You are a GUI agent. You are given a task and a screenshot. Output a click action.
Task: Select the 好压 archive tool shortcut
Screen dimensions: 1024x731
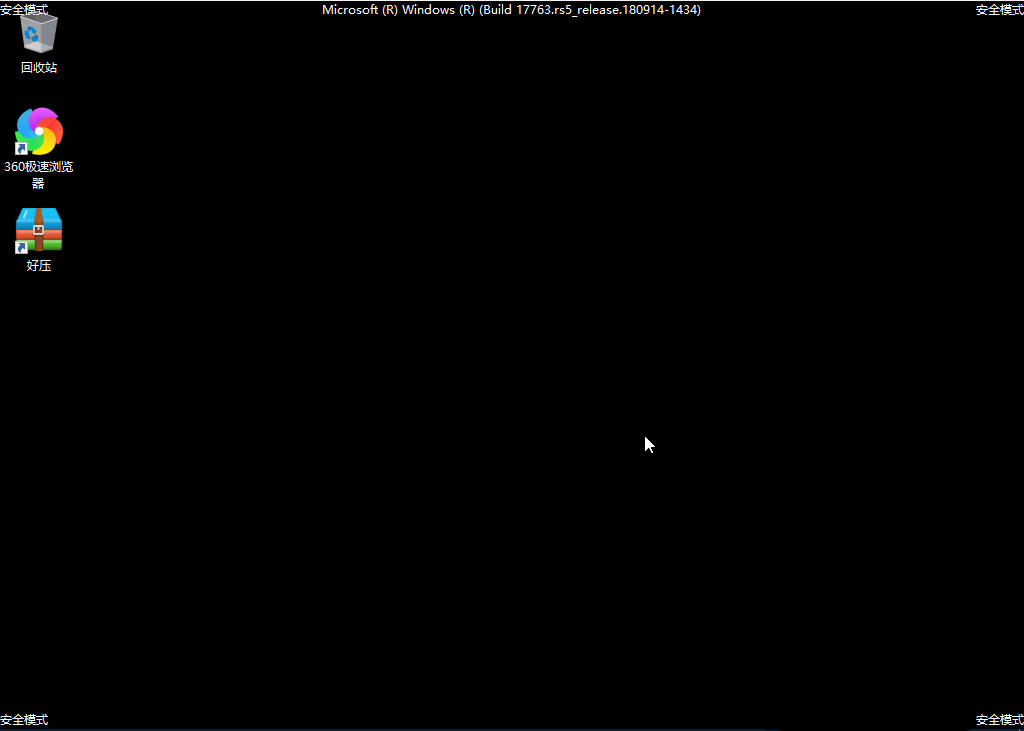[39, 240]
